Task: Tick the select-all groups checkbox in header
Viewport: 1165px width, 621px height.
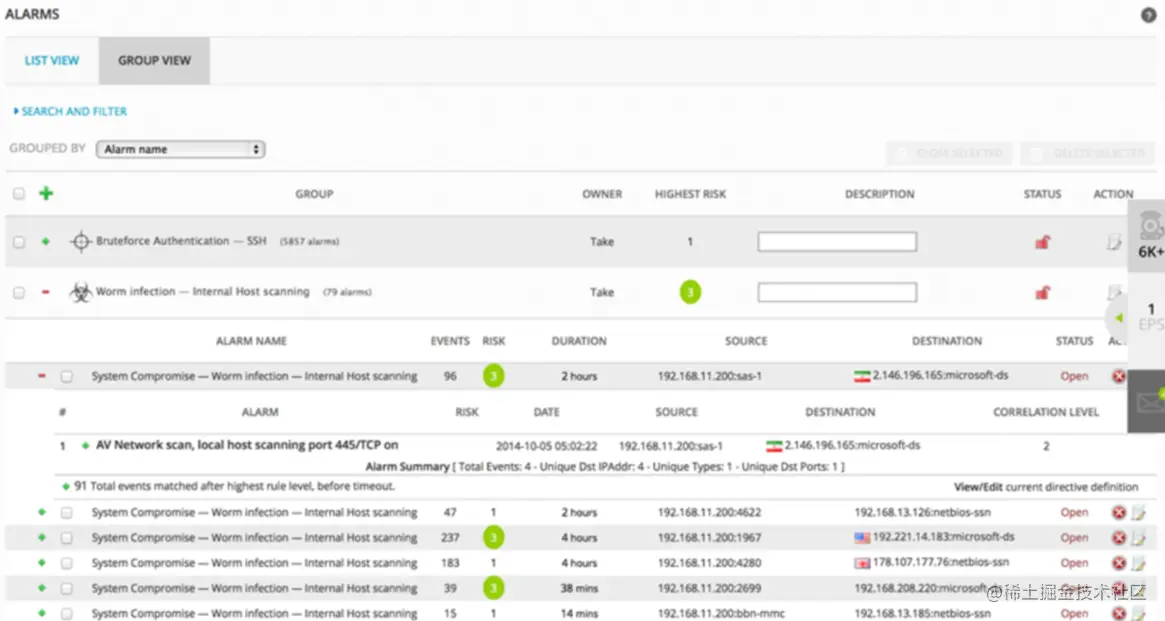Action: [19, 194]
